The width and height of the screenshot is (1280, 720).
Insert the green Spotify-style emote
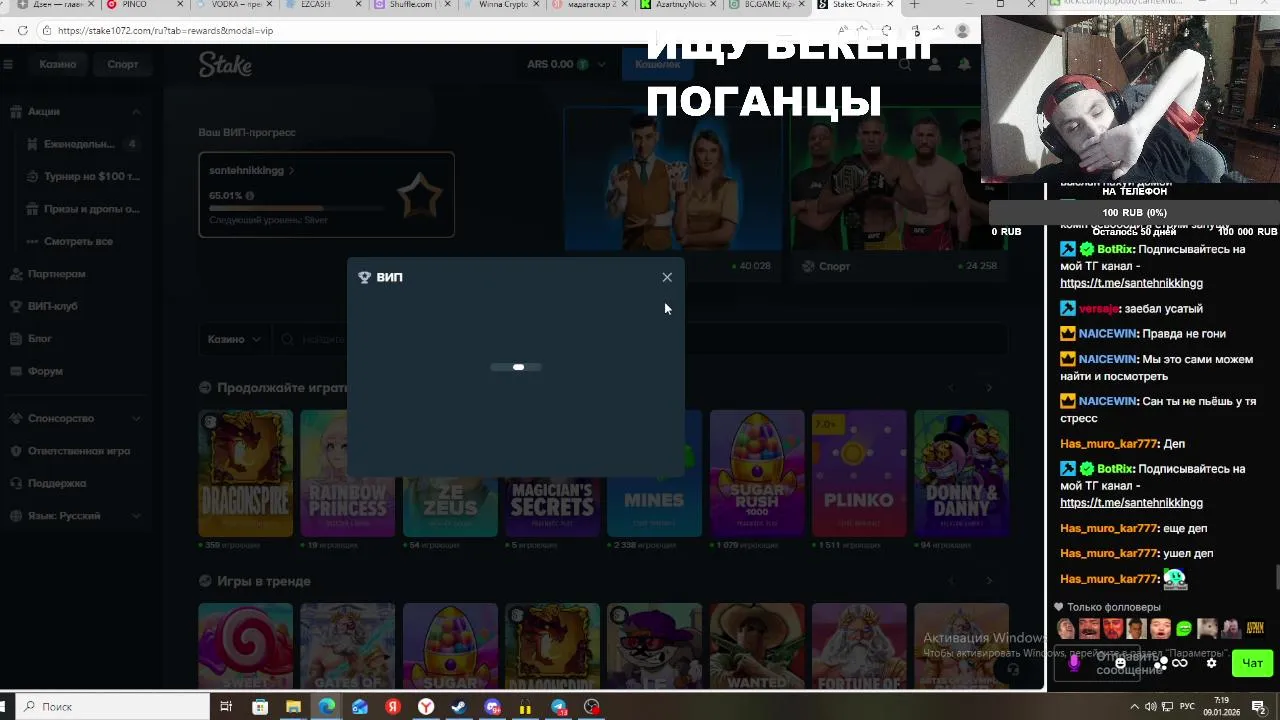(1184, 629)
